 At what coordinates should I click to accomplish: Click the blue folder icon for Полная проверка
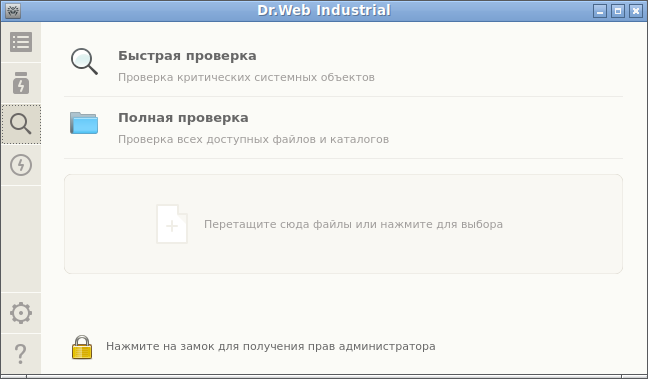tap(84, 123)
